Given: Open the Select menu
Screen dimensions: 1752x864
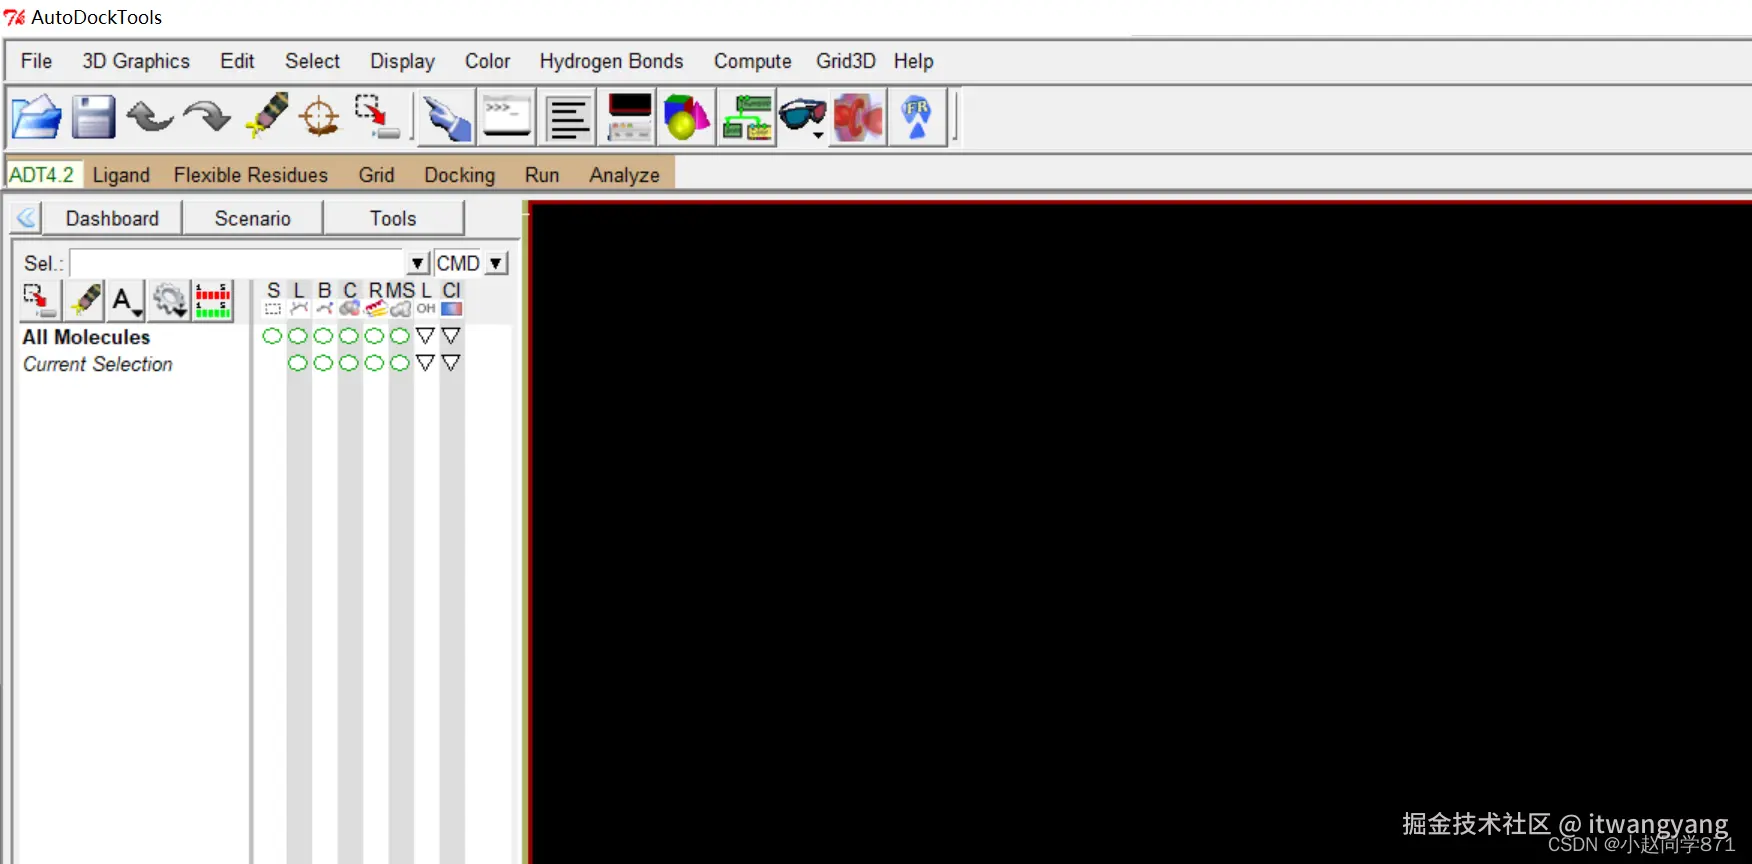Looking at the screenshot, I should [312, 61].
